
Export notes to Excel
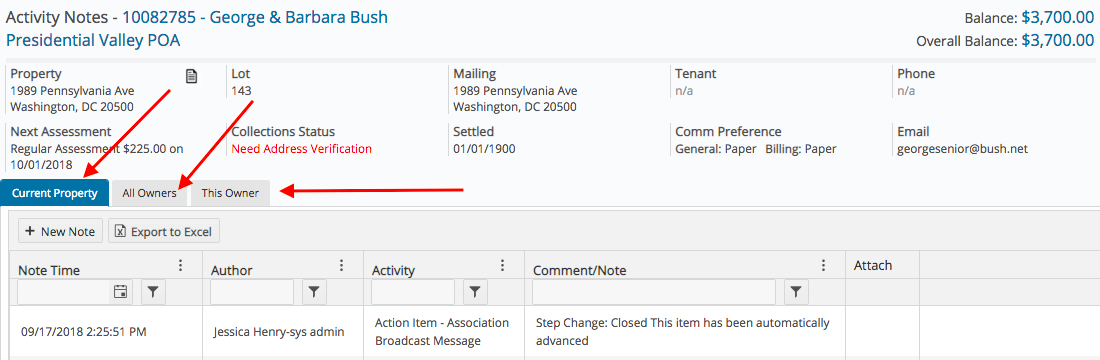[x=164, y=231]
